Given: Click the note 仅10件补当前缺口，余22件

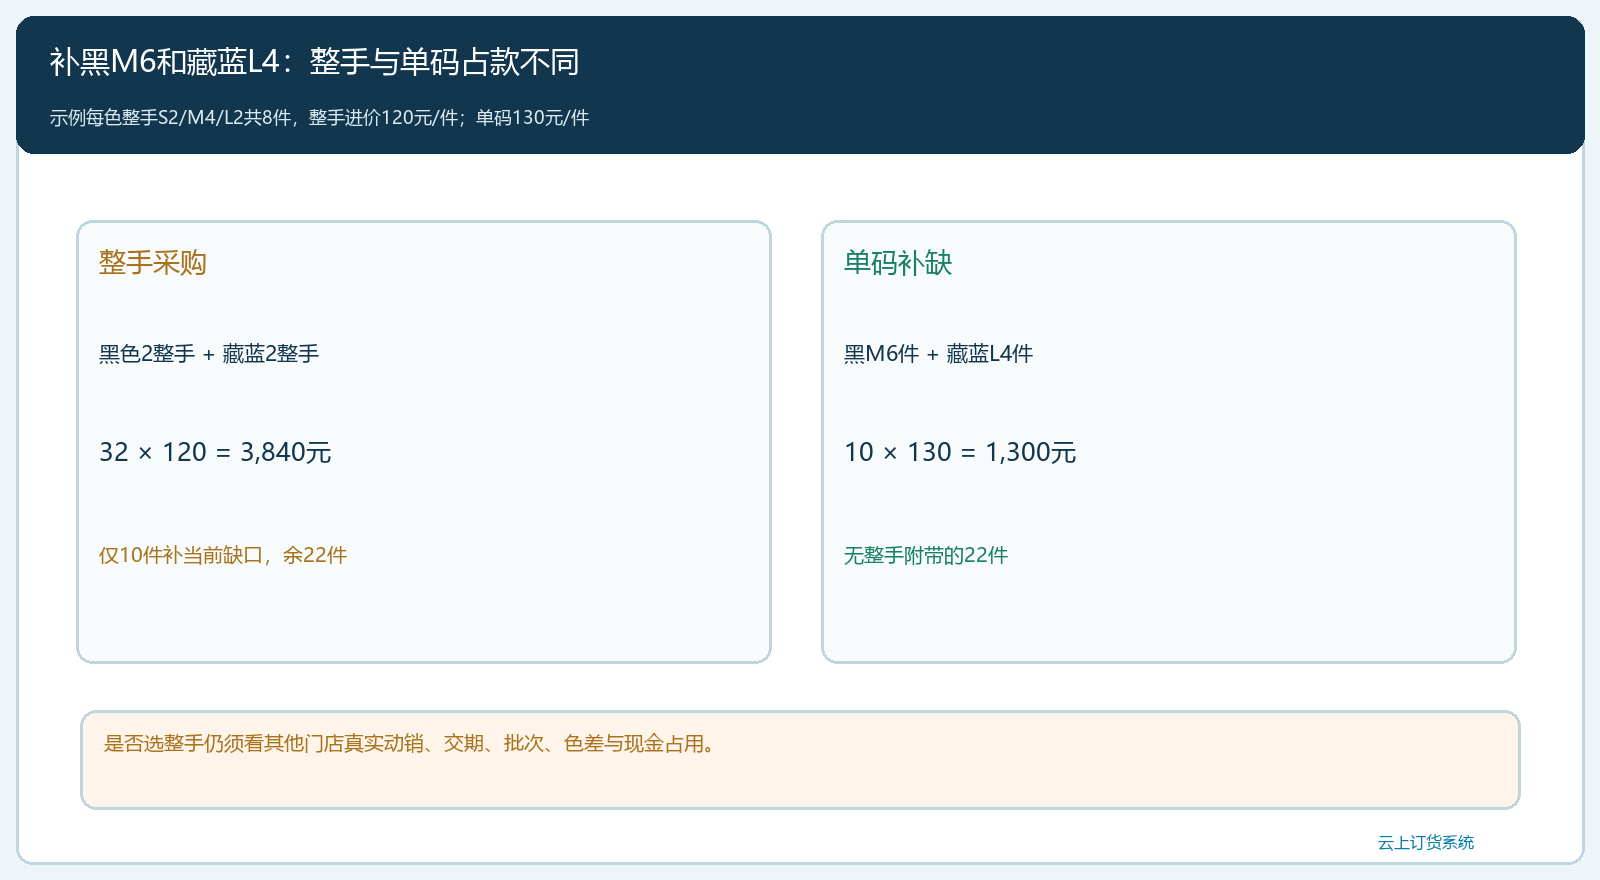Looking at the screenshot, I should click(223, 555).
